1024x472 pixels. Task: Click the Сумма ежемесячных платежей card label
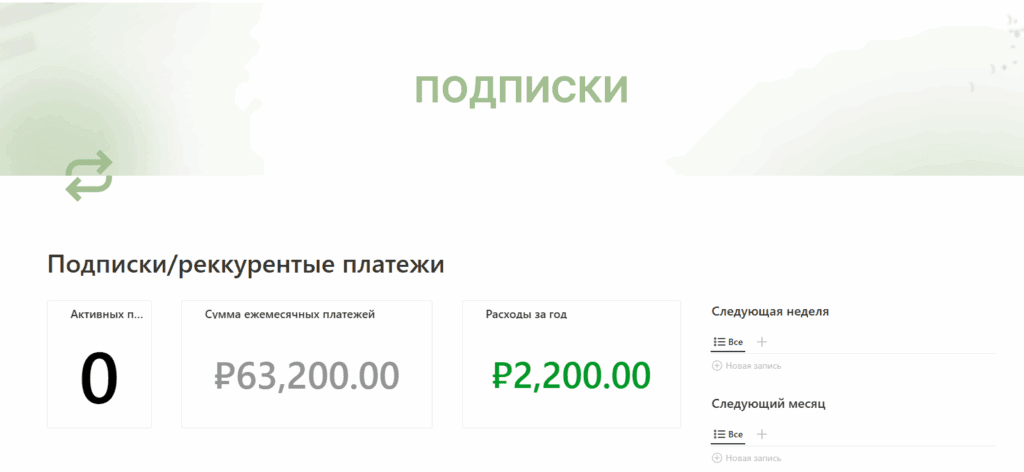pos(289,315)
